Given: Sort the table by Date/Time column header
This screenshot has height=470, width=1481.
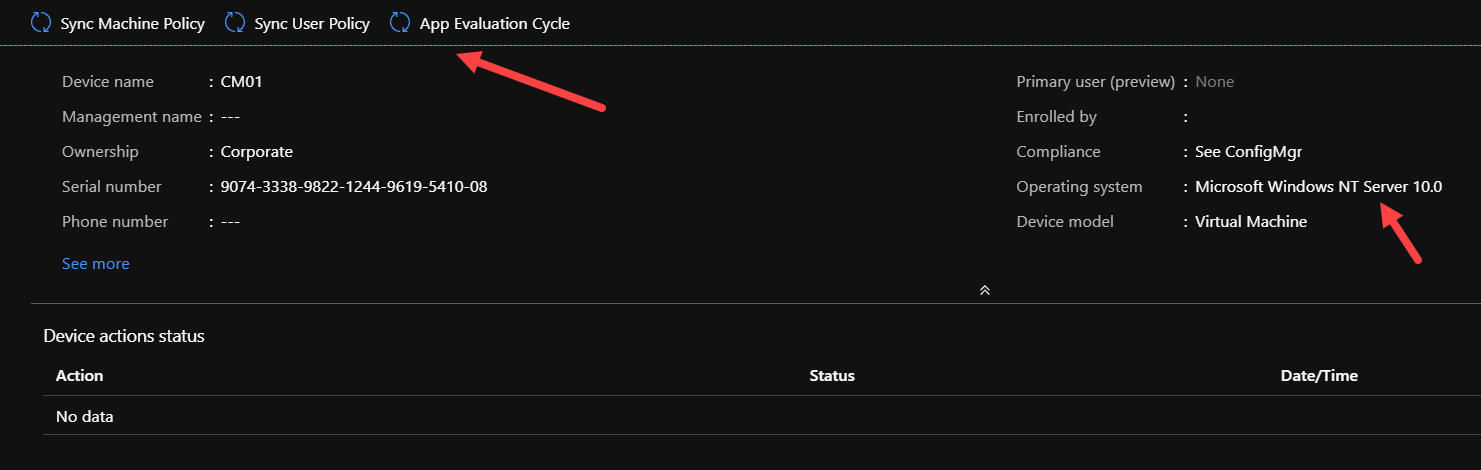Looking at the screenshot, I should 1319,376.
